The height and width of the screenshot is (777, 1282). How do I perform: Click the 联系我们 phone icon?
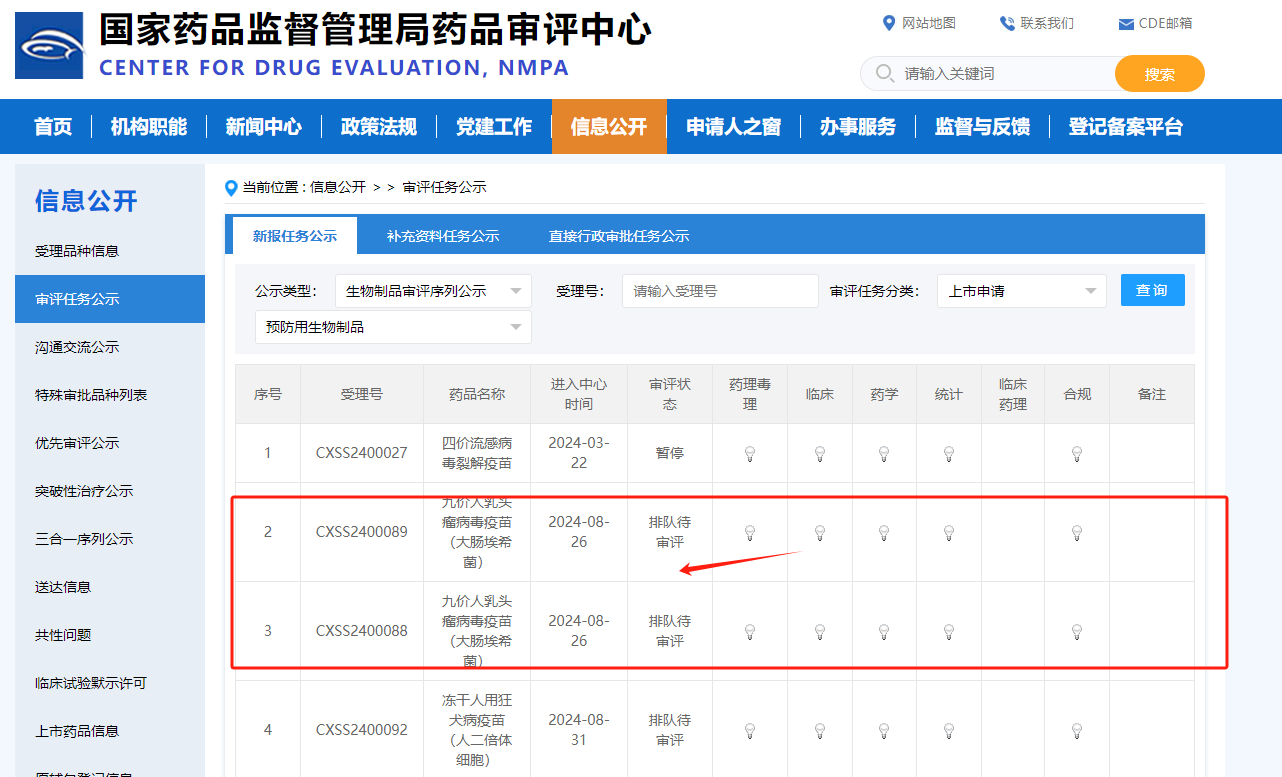tap(1007, 23)
